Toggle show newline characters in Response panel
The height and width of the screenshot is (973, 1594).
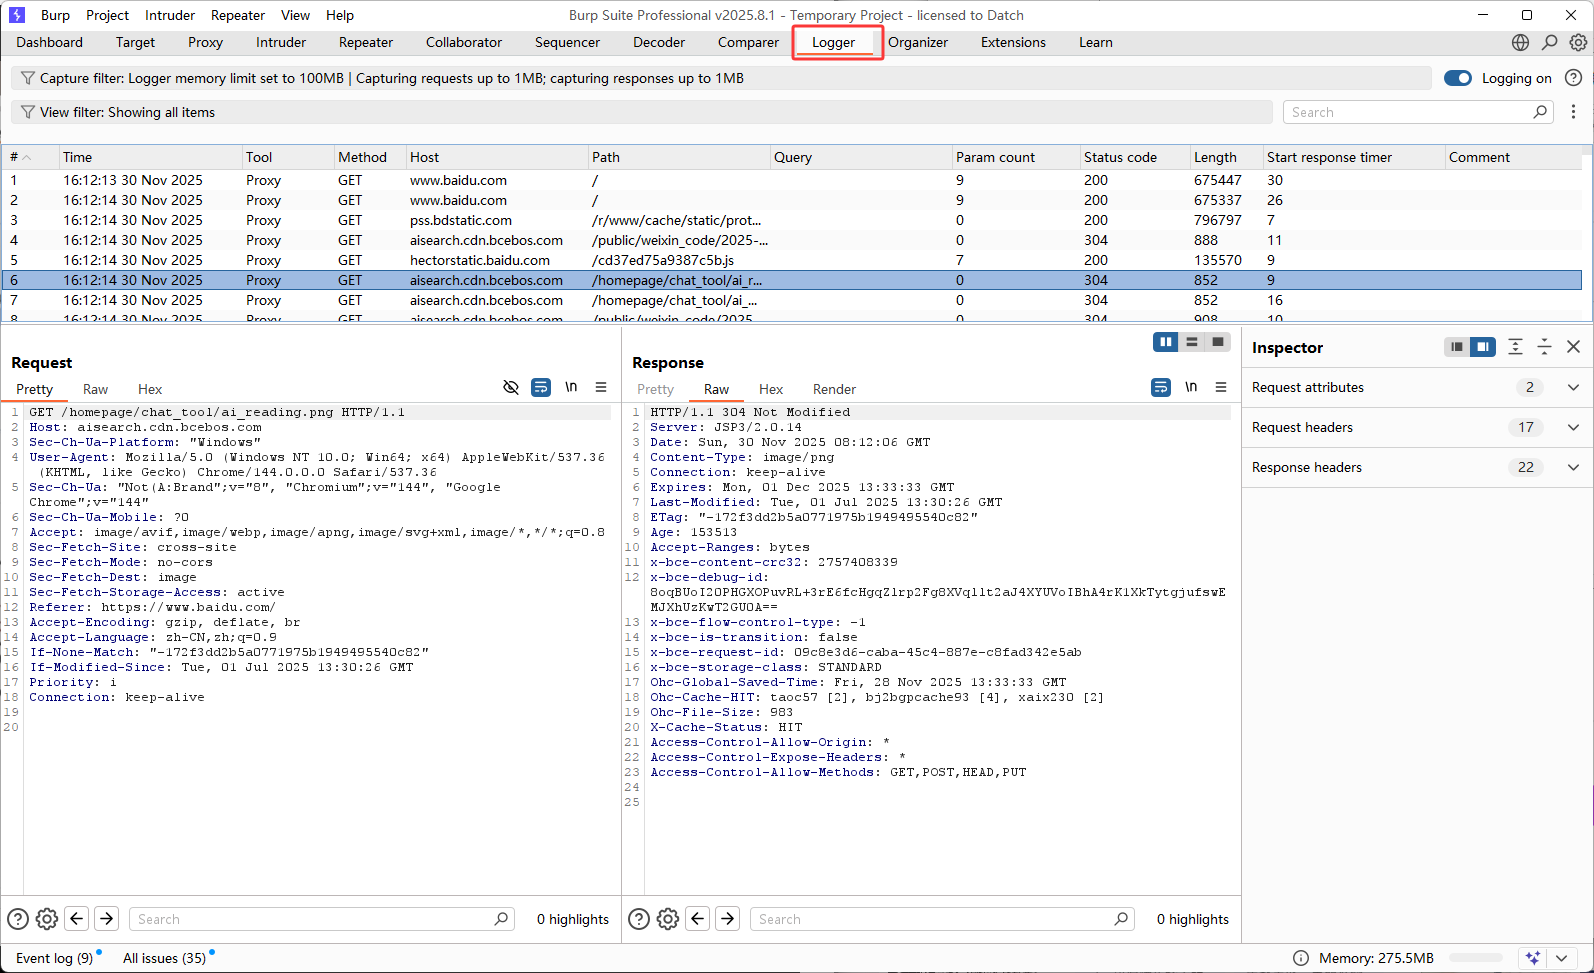click(1191, 387)
